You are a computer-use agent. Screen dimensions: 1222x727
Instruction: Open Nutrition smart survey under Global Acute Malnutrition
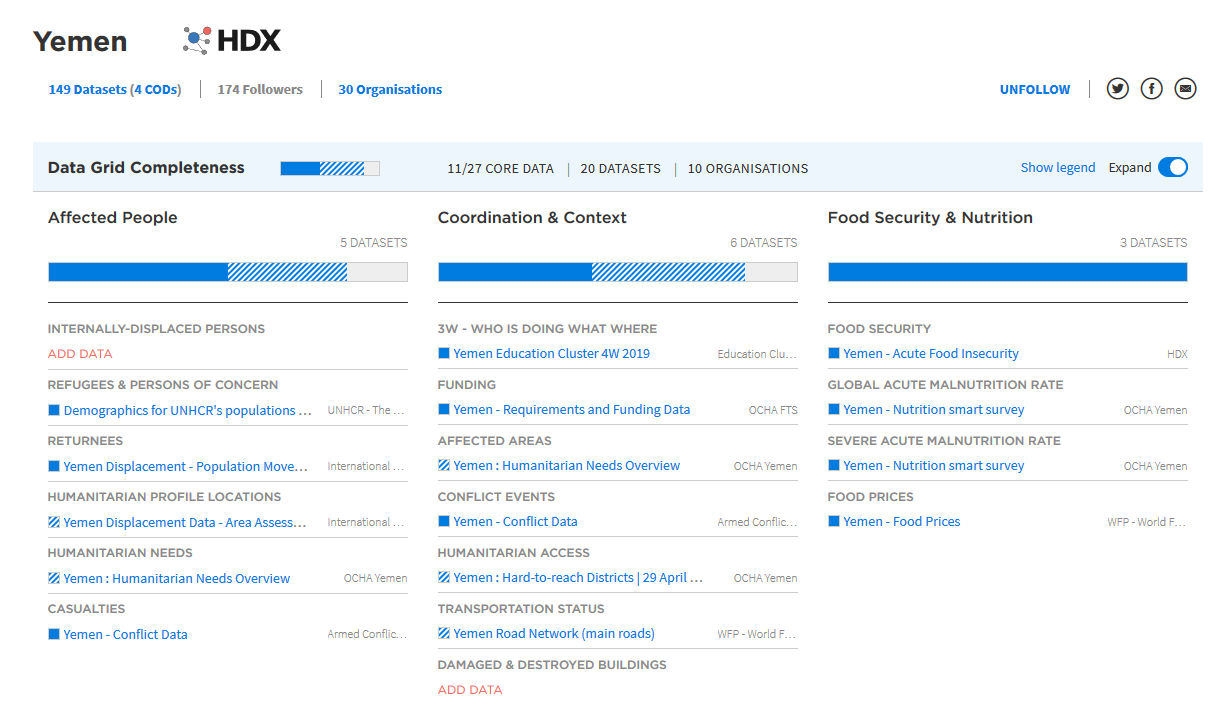(x=934, y=409)
